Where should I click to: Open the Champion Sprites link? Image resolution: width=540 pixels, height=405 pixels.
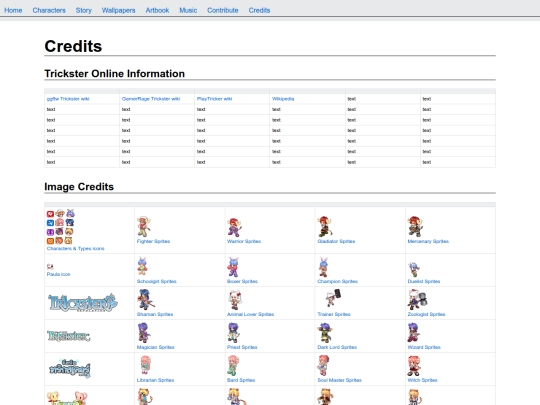click(338, 281)
